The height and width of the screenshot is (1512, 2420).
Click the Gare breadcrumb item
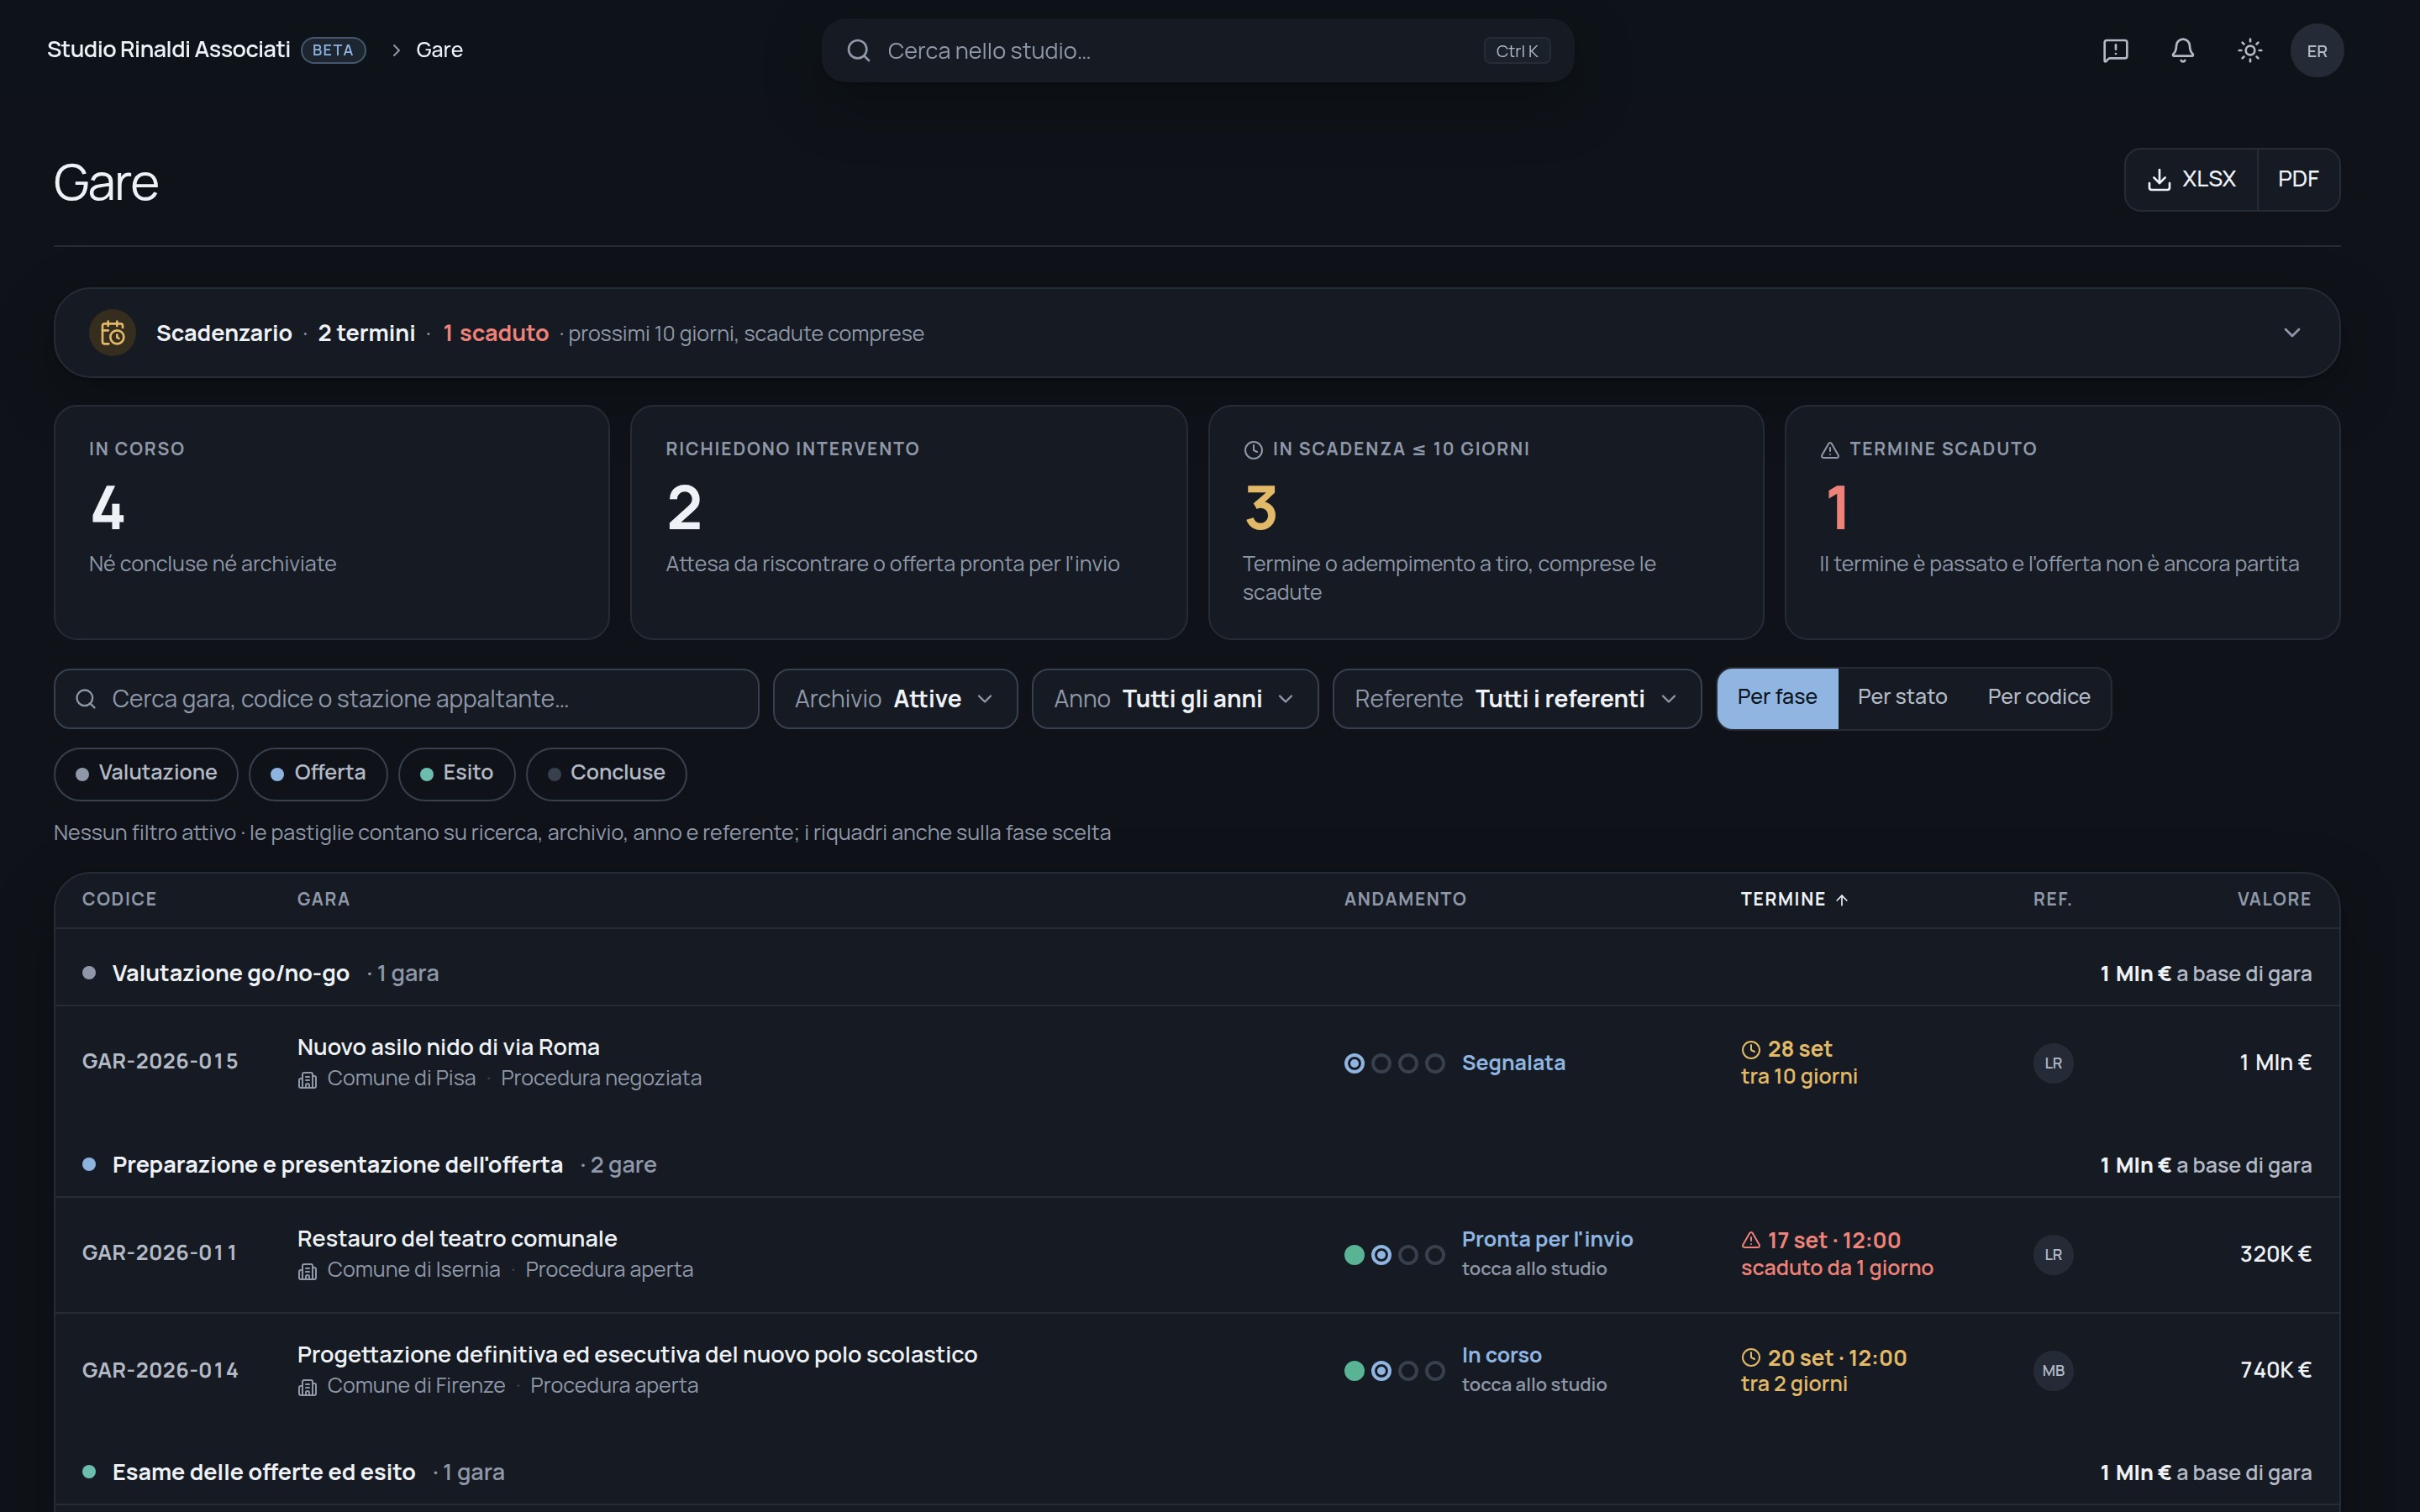click(439, 50)
